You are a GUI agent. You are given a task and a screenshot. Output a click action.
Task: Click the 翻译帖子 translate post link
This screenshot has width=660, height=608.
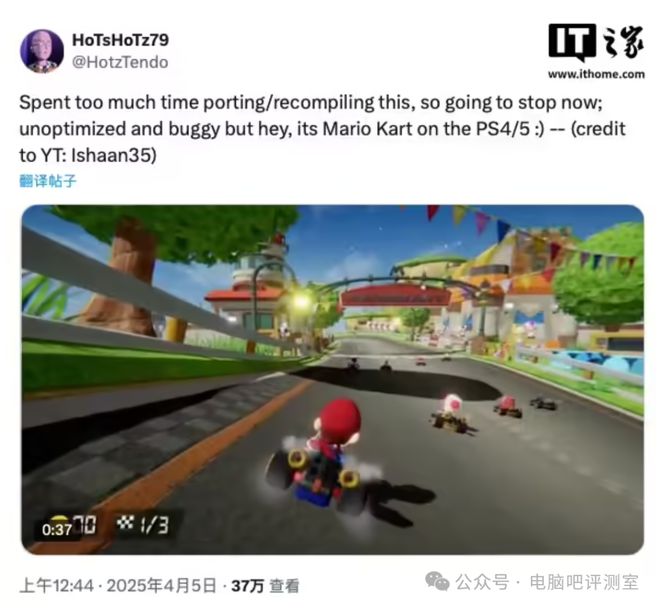pyautogui.click(x=48, y=181)
